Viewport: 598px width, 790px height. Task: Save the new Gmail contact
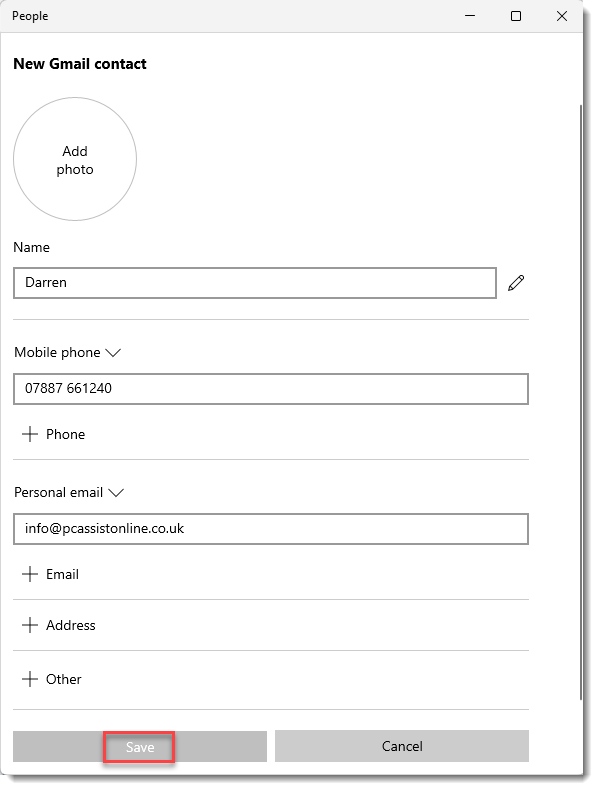[140, 747]
